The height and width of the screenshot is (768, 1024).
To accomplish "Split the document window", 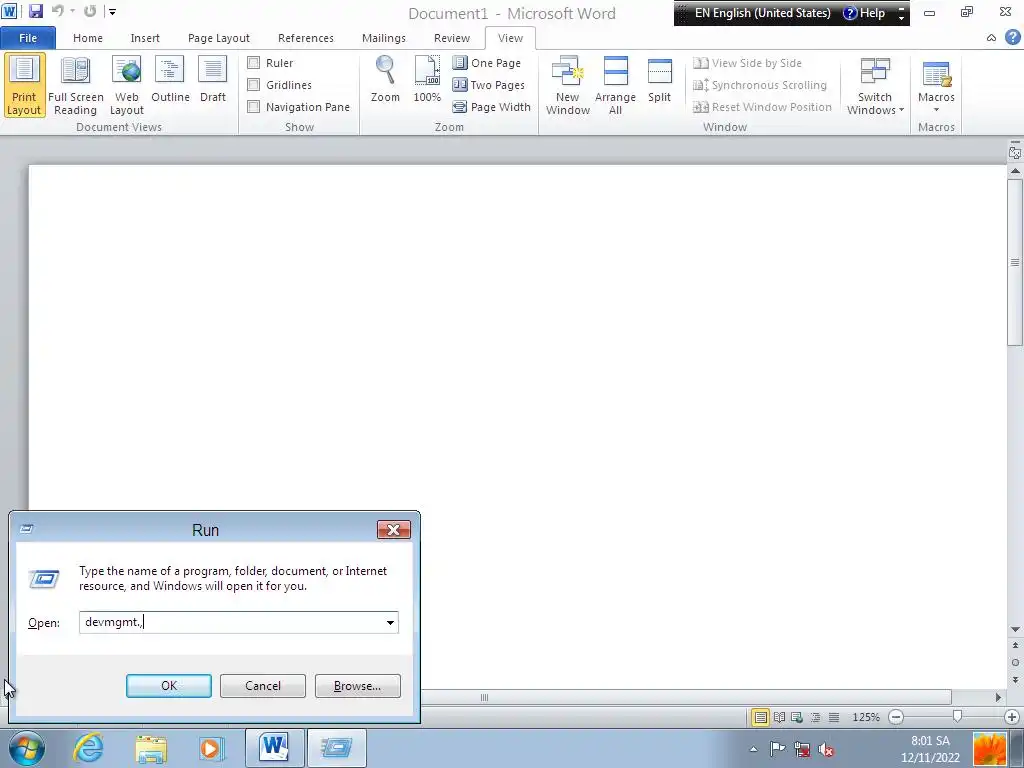I will click(x=660, y=80).
